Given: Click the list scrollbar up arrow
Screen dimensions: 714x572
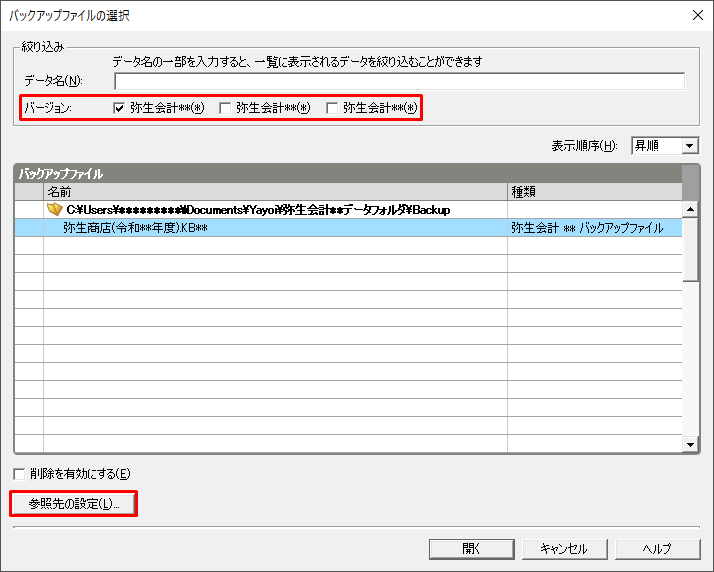Looking at the screenshot, I should [x=690, y=209].
